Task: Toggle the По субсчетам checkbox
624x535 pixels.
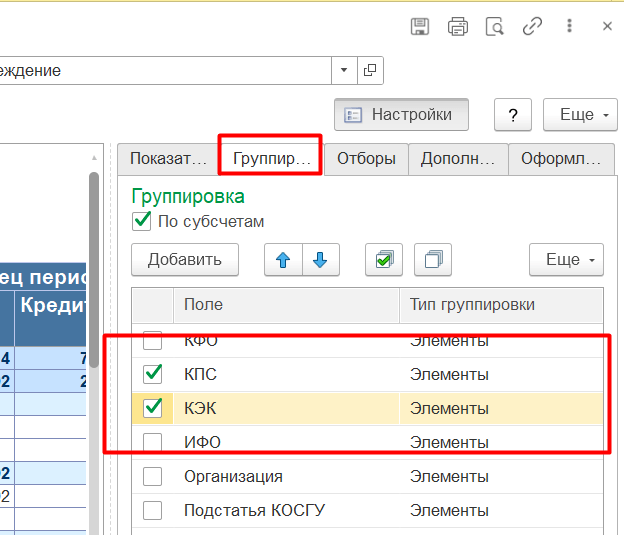Action: [142, 221]
